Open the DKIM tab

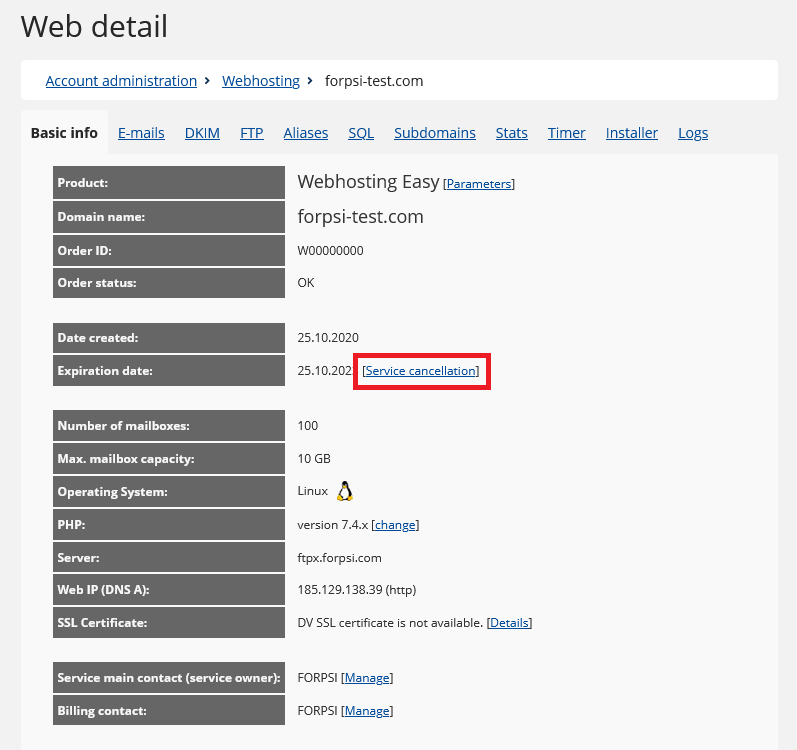[202, 133]
